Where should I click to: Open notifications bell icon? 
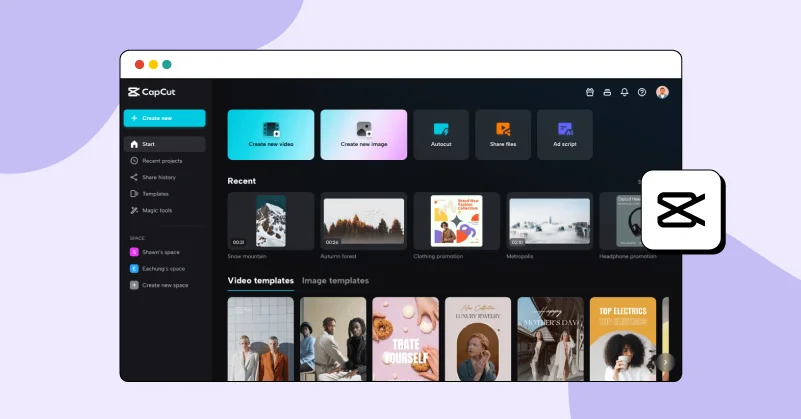(x=624, y=92)
